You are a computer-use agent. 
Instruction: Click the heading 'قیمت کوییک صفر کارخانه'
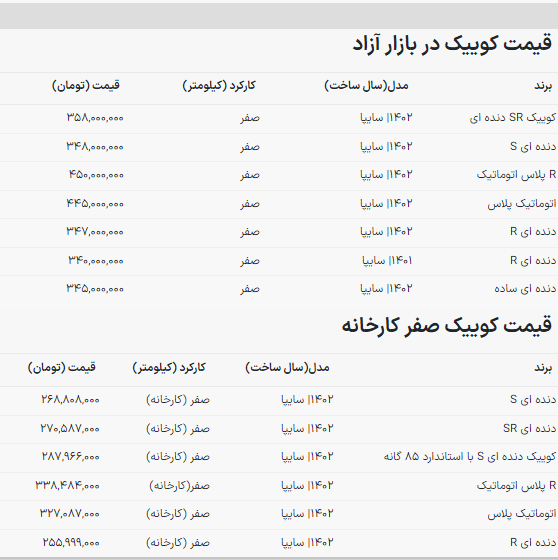[447, 325]
